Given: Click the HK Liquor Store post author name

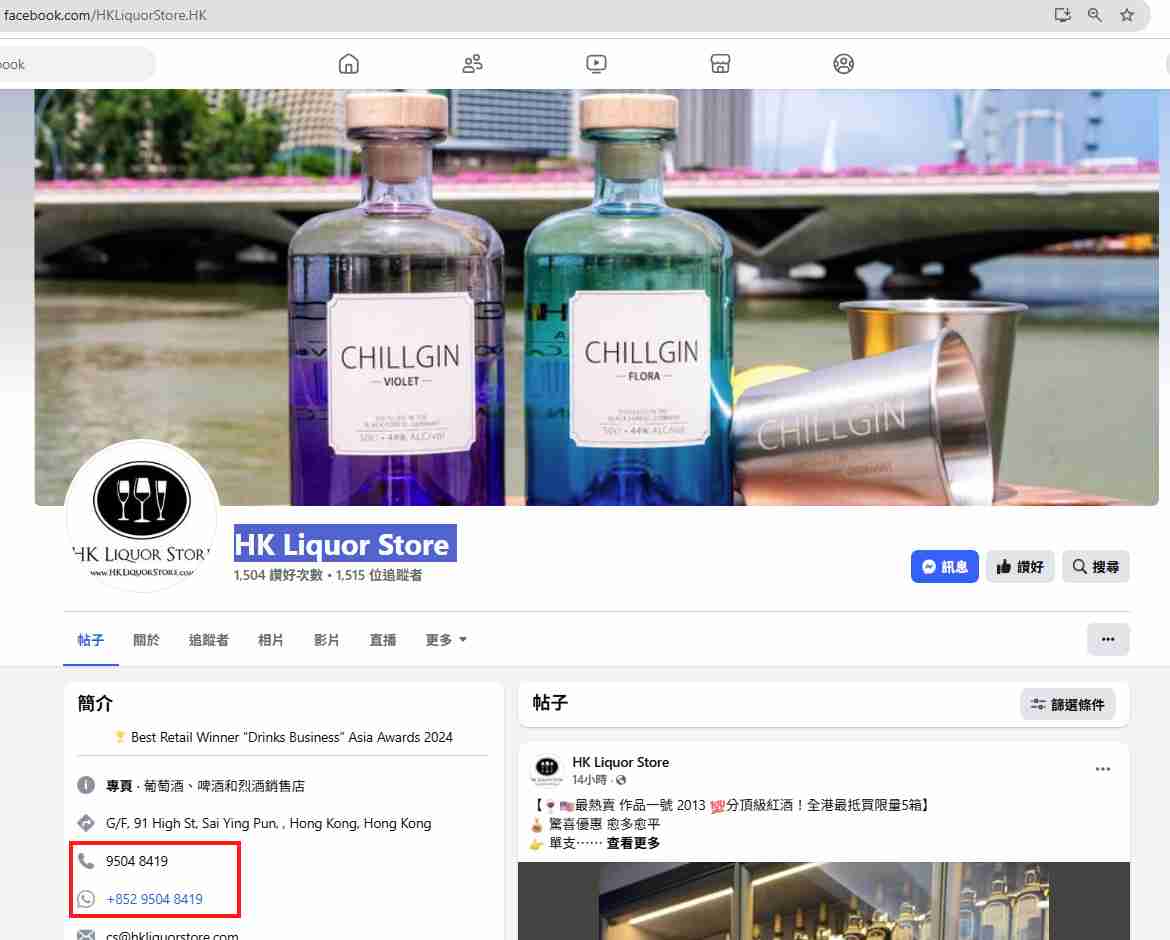Looking at the screenshot, I should (x=620, y=762).
